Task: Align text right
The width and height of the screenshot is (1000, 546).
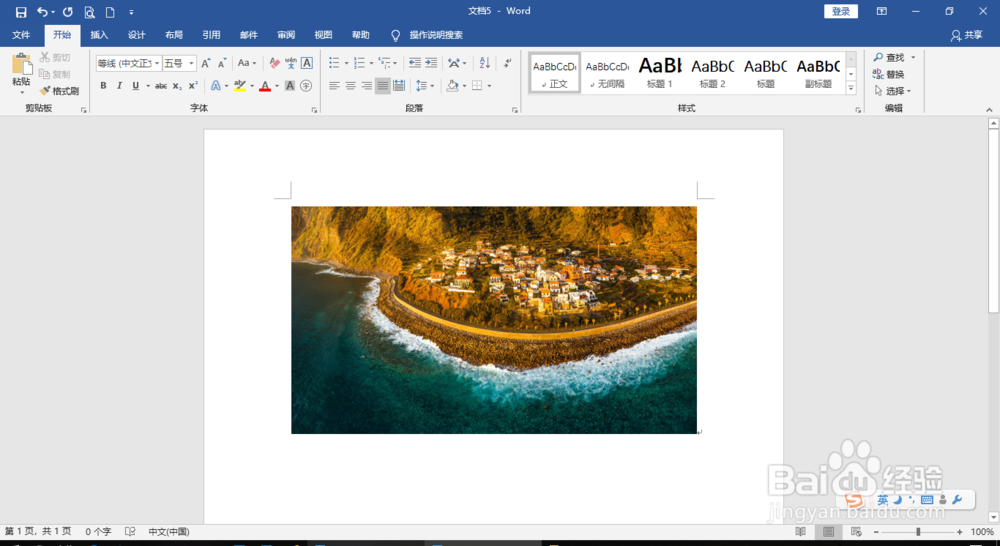Action: point(367,85)
